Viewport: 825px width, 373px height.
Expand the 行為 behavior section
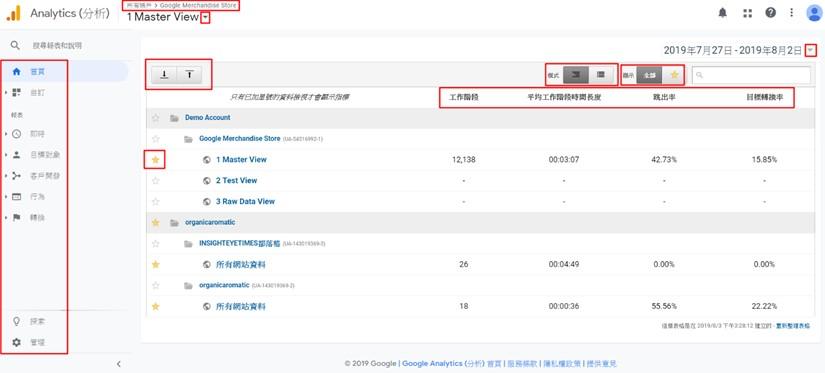click(x=6, y=197)
